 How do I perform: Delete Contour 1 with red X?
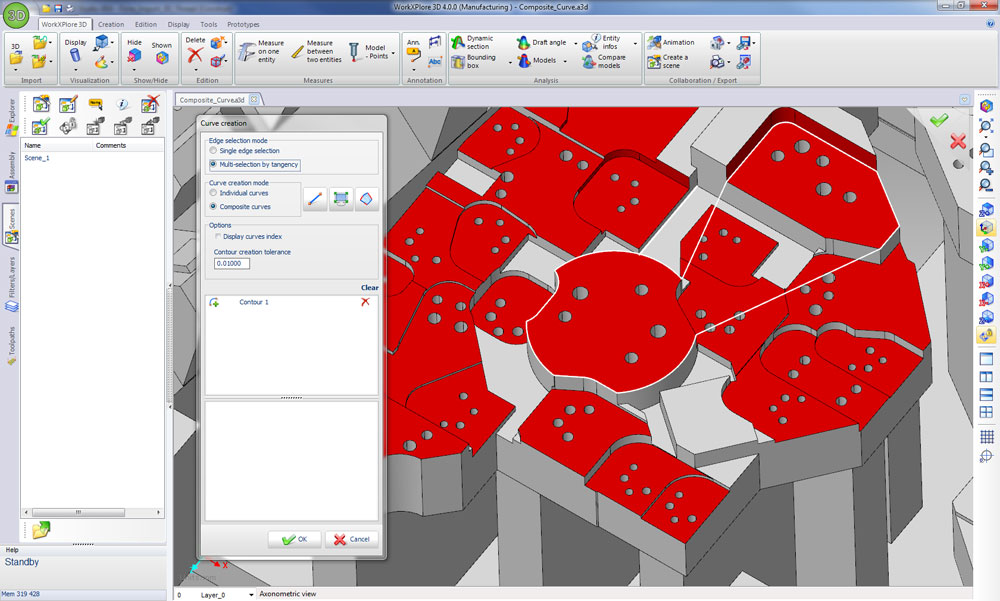(365, 301)
